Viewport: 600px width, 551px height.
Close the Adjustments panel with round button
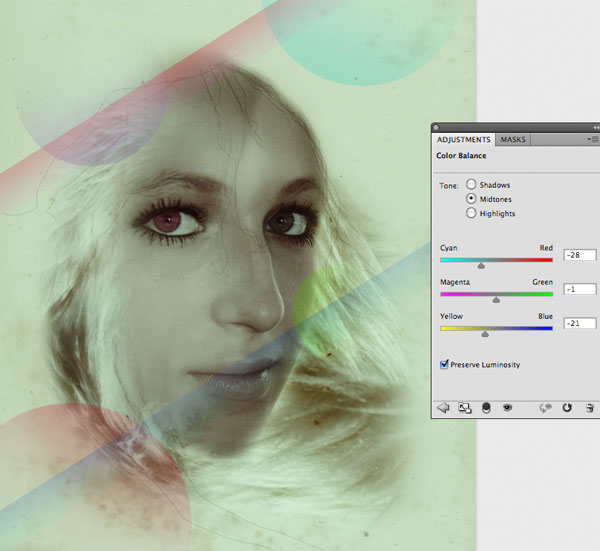(436, 127)
